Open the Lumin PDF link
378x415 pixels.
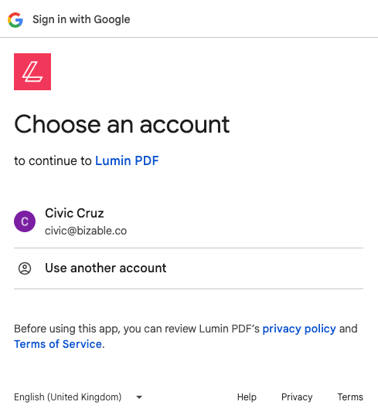coord(127,161)
